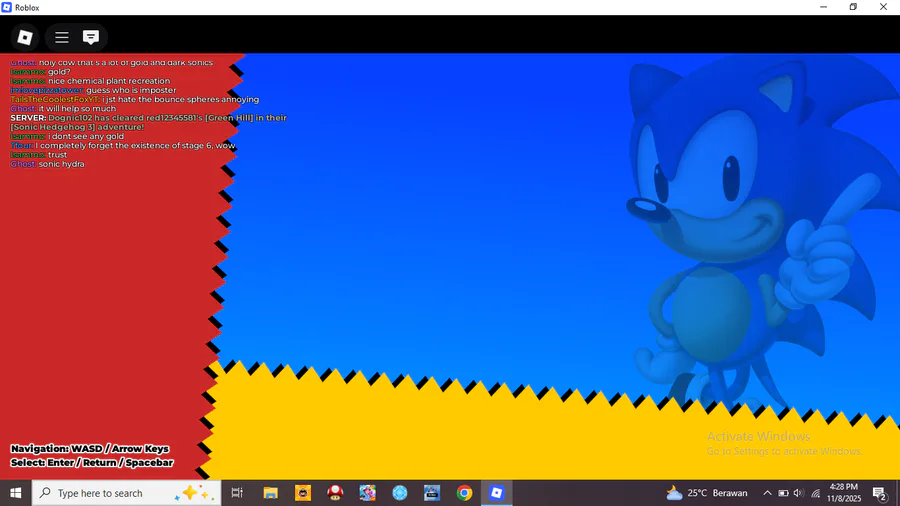
Task: Open the photo thumbnail app on taskbar
Action: click(x=432, y=493)
